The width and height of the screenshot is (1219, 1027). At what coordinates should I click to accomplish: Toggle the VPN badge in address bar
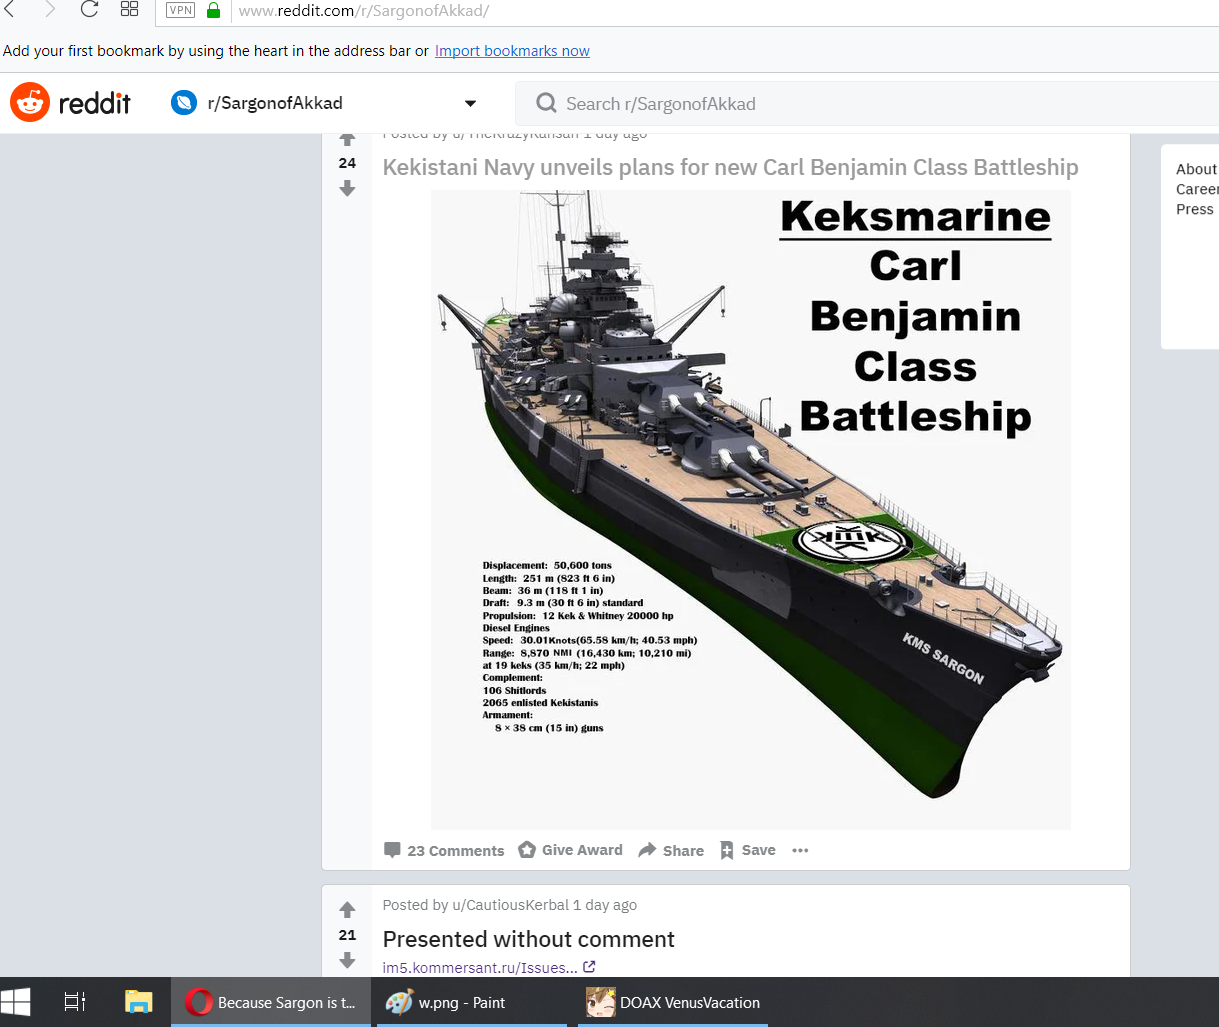click(180, 10)
